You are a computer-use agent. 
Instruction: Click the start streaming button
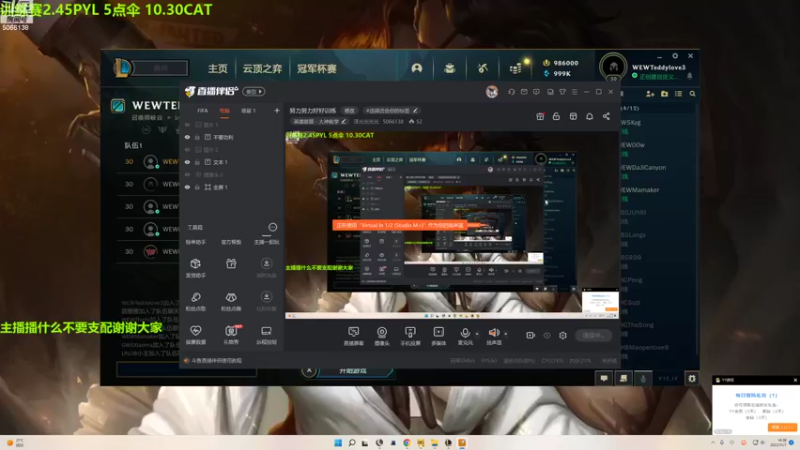point(593,335)
